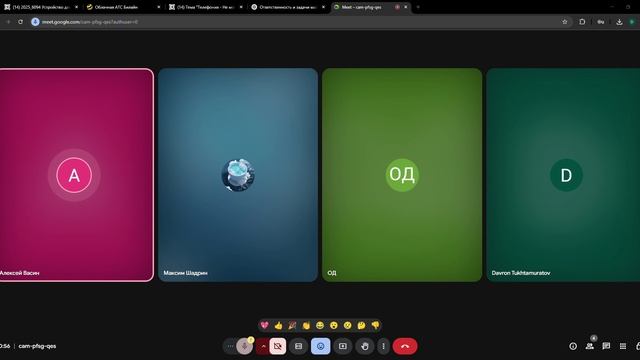The width and height of the screenshot is (640, 360).
Task: Open the activities panel icon
Action: pos(623,346)
